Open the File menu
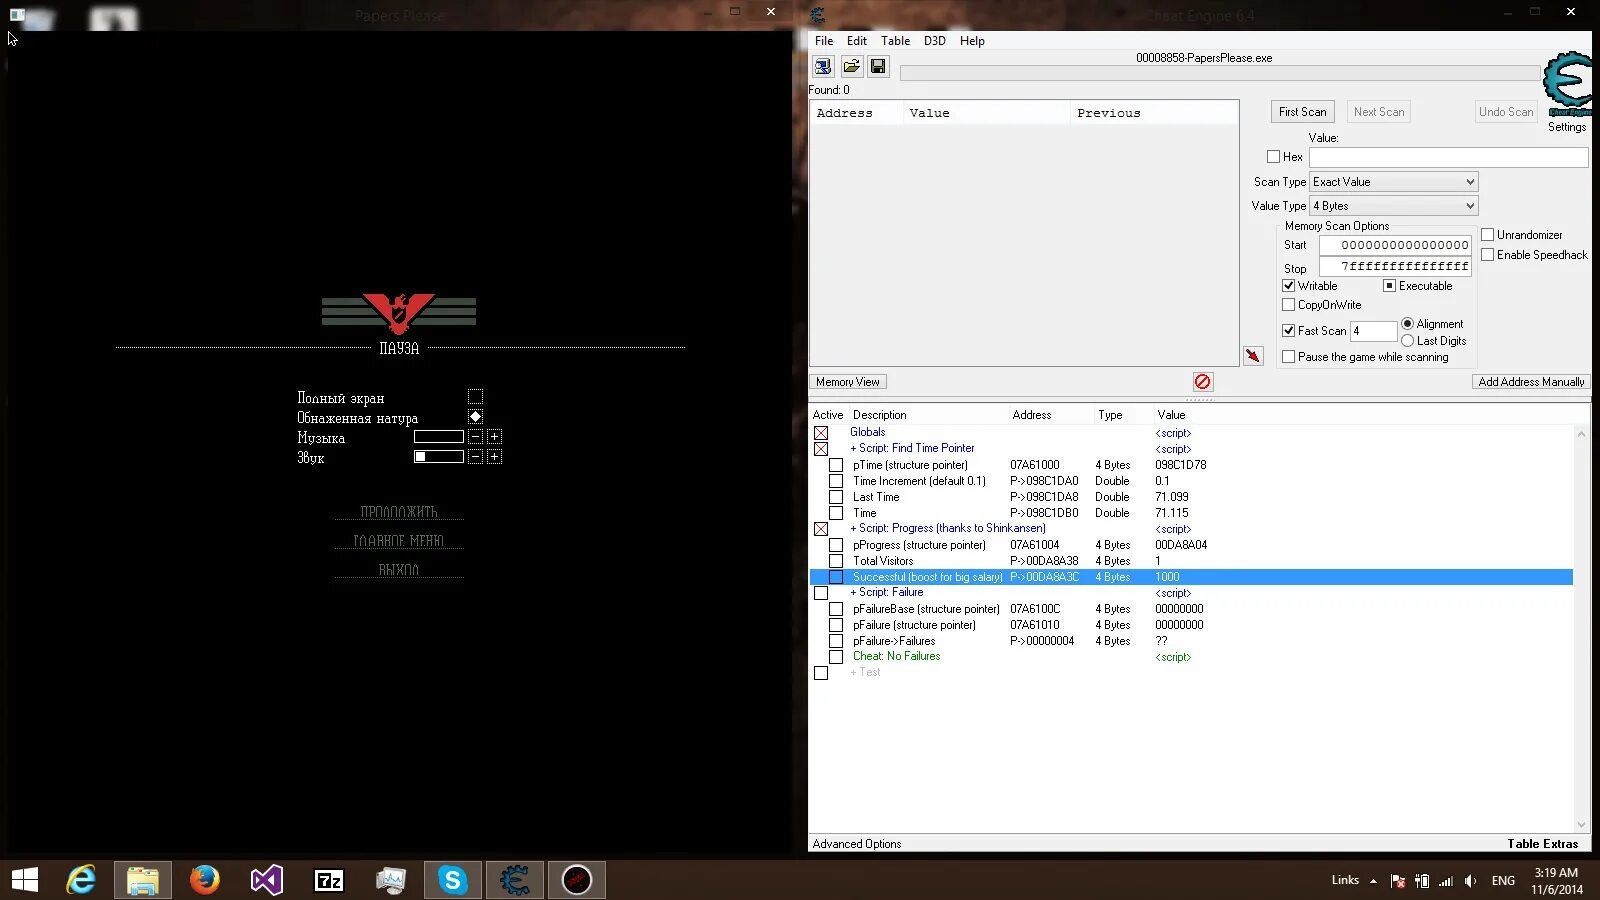 pos(824,41)
